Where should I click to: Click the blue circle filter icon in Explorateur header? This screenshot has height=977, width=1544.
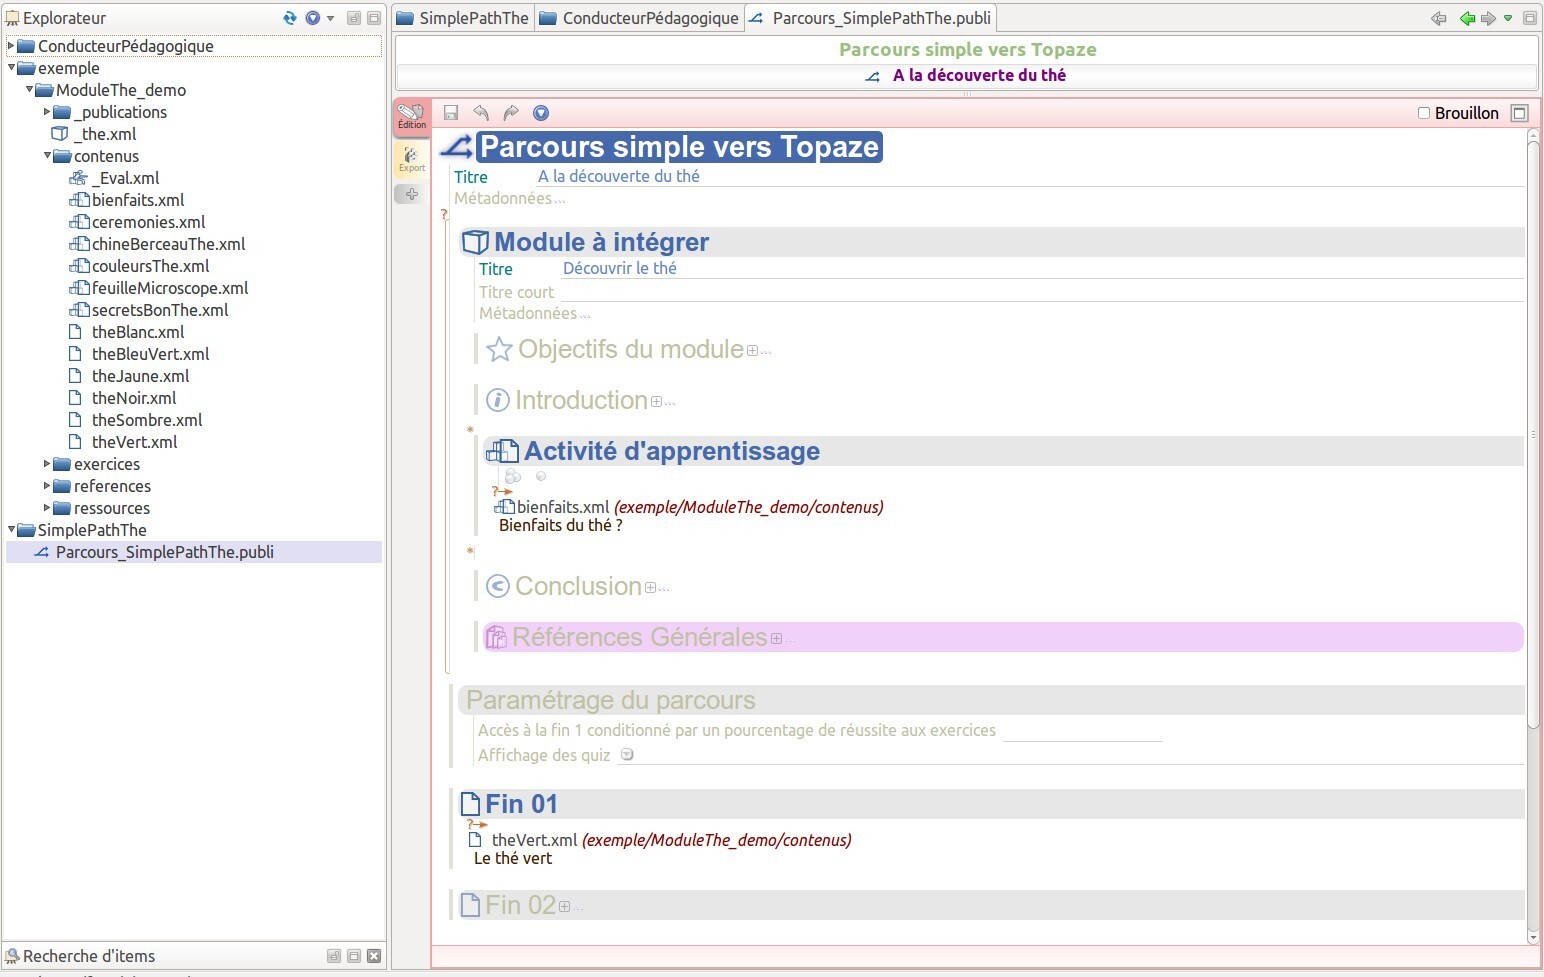pos(313,18)
